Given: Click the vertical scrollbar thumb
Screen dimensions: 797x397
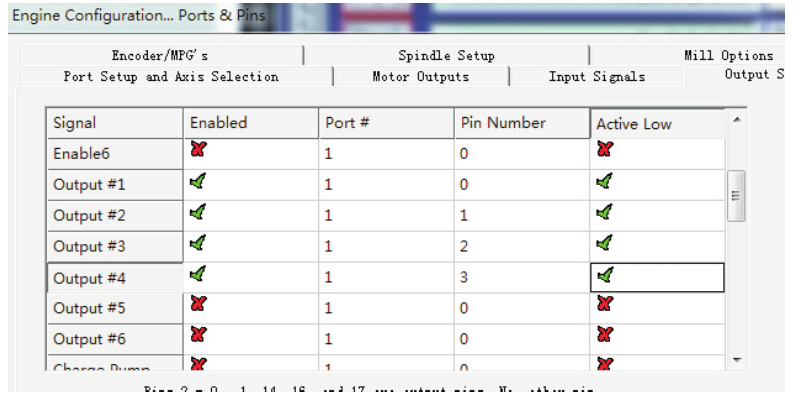Looking at the screenshot, I should coord(737,196).
